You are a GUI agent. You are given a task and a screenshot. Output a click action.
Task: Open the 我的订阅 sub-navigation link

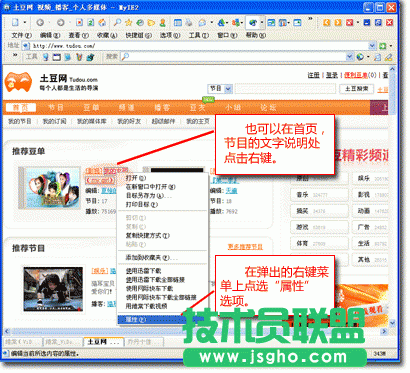[54, 121]
